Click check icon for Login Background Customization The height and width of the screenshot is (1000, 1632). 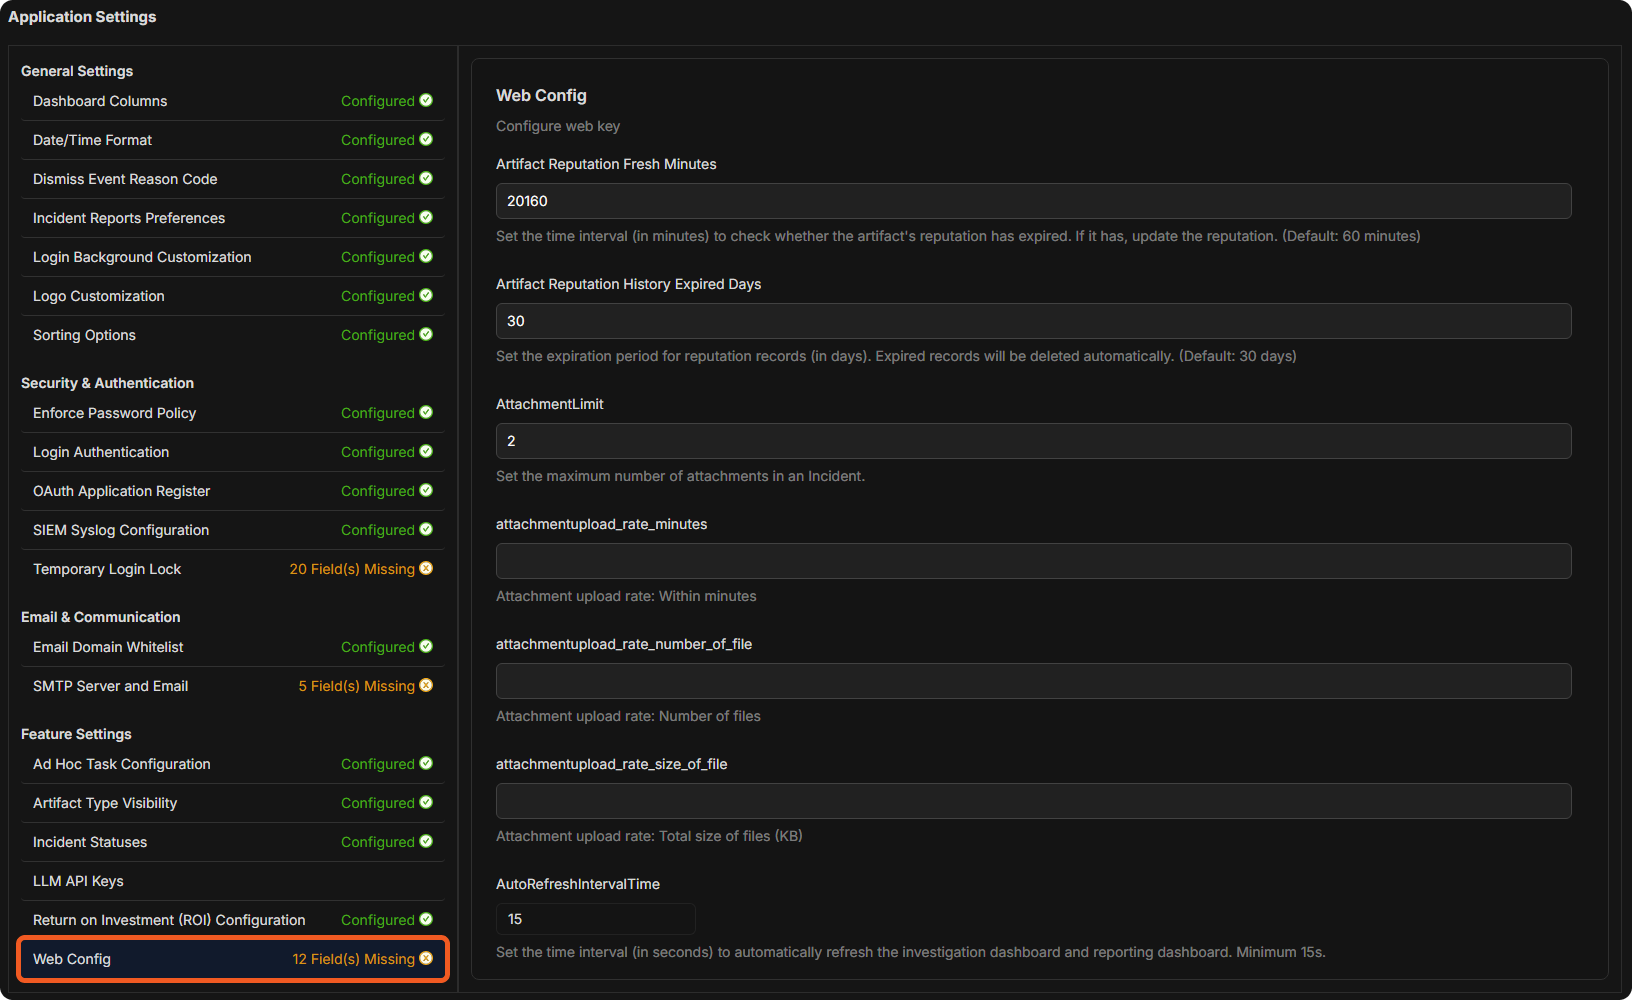coord(426,256)
